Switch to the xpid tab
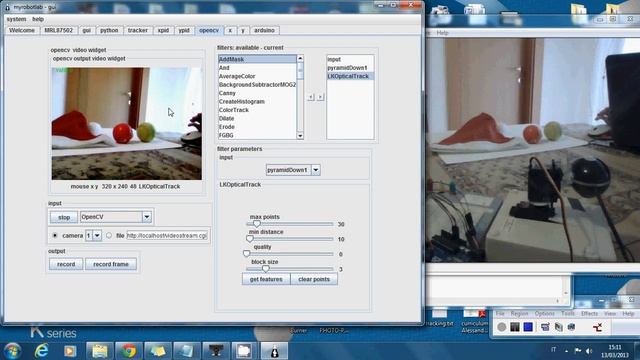This screenshot has height=360, width=640. [163, 30]
